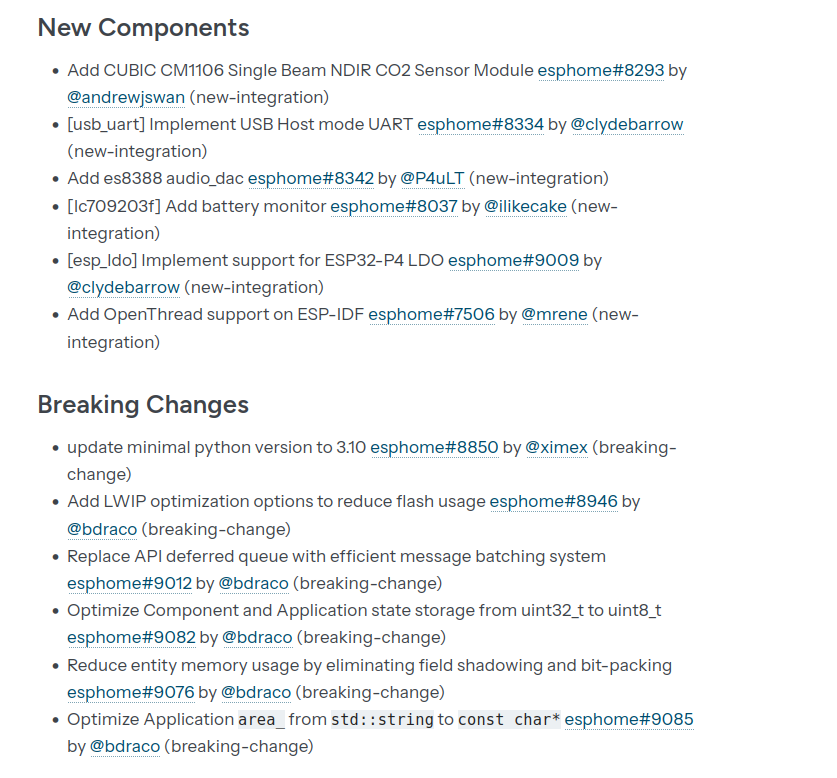Image resolution: width=837 pixels, height=778 pixels.
Task: Open esphome#8850 python version link
Action: point(434,447)
